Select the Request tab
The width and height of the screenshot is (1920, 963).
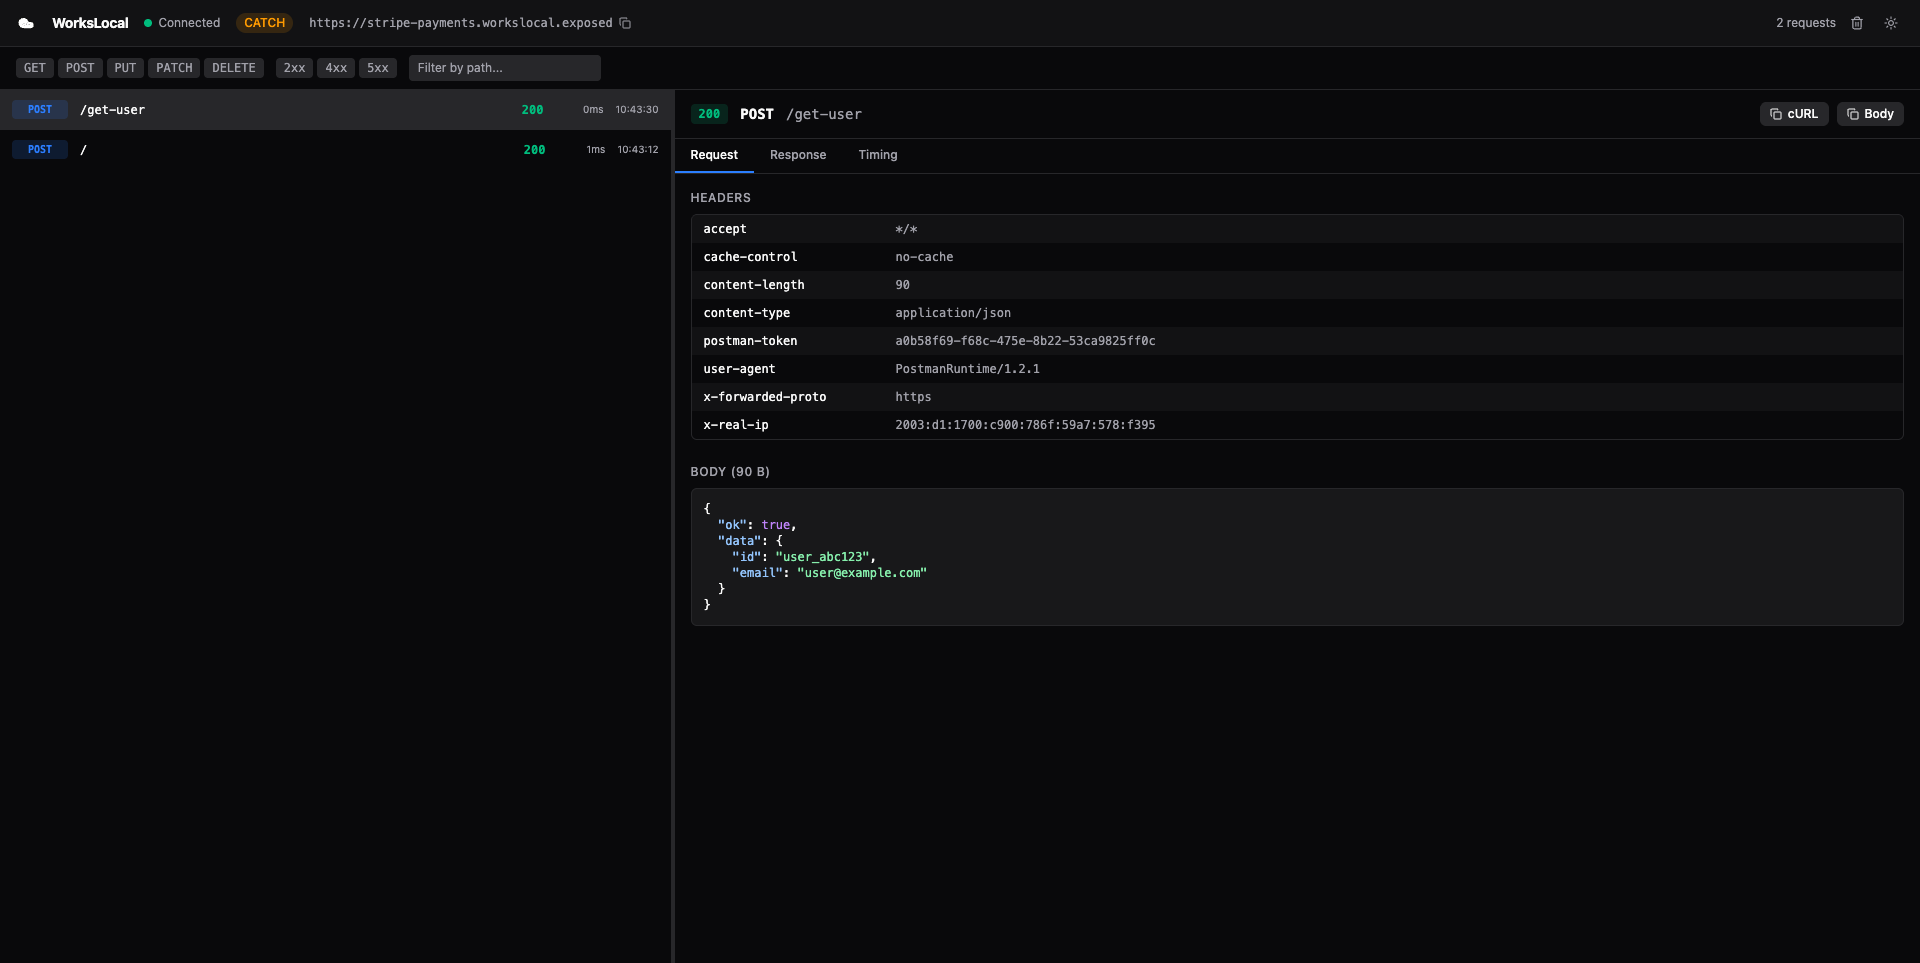coord(714,155)
